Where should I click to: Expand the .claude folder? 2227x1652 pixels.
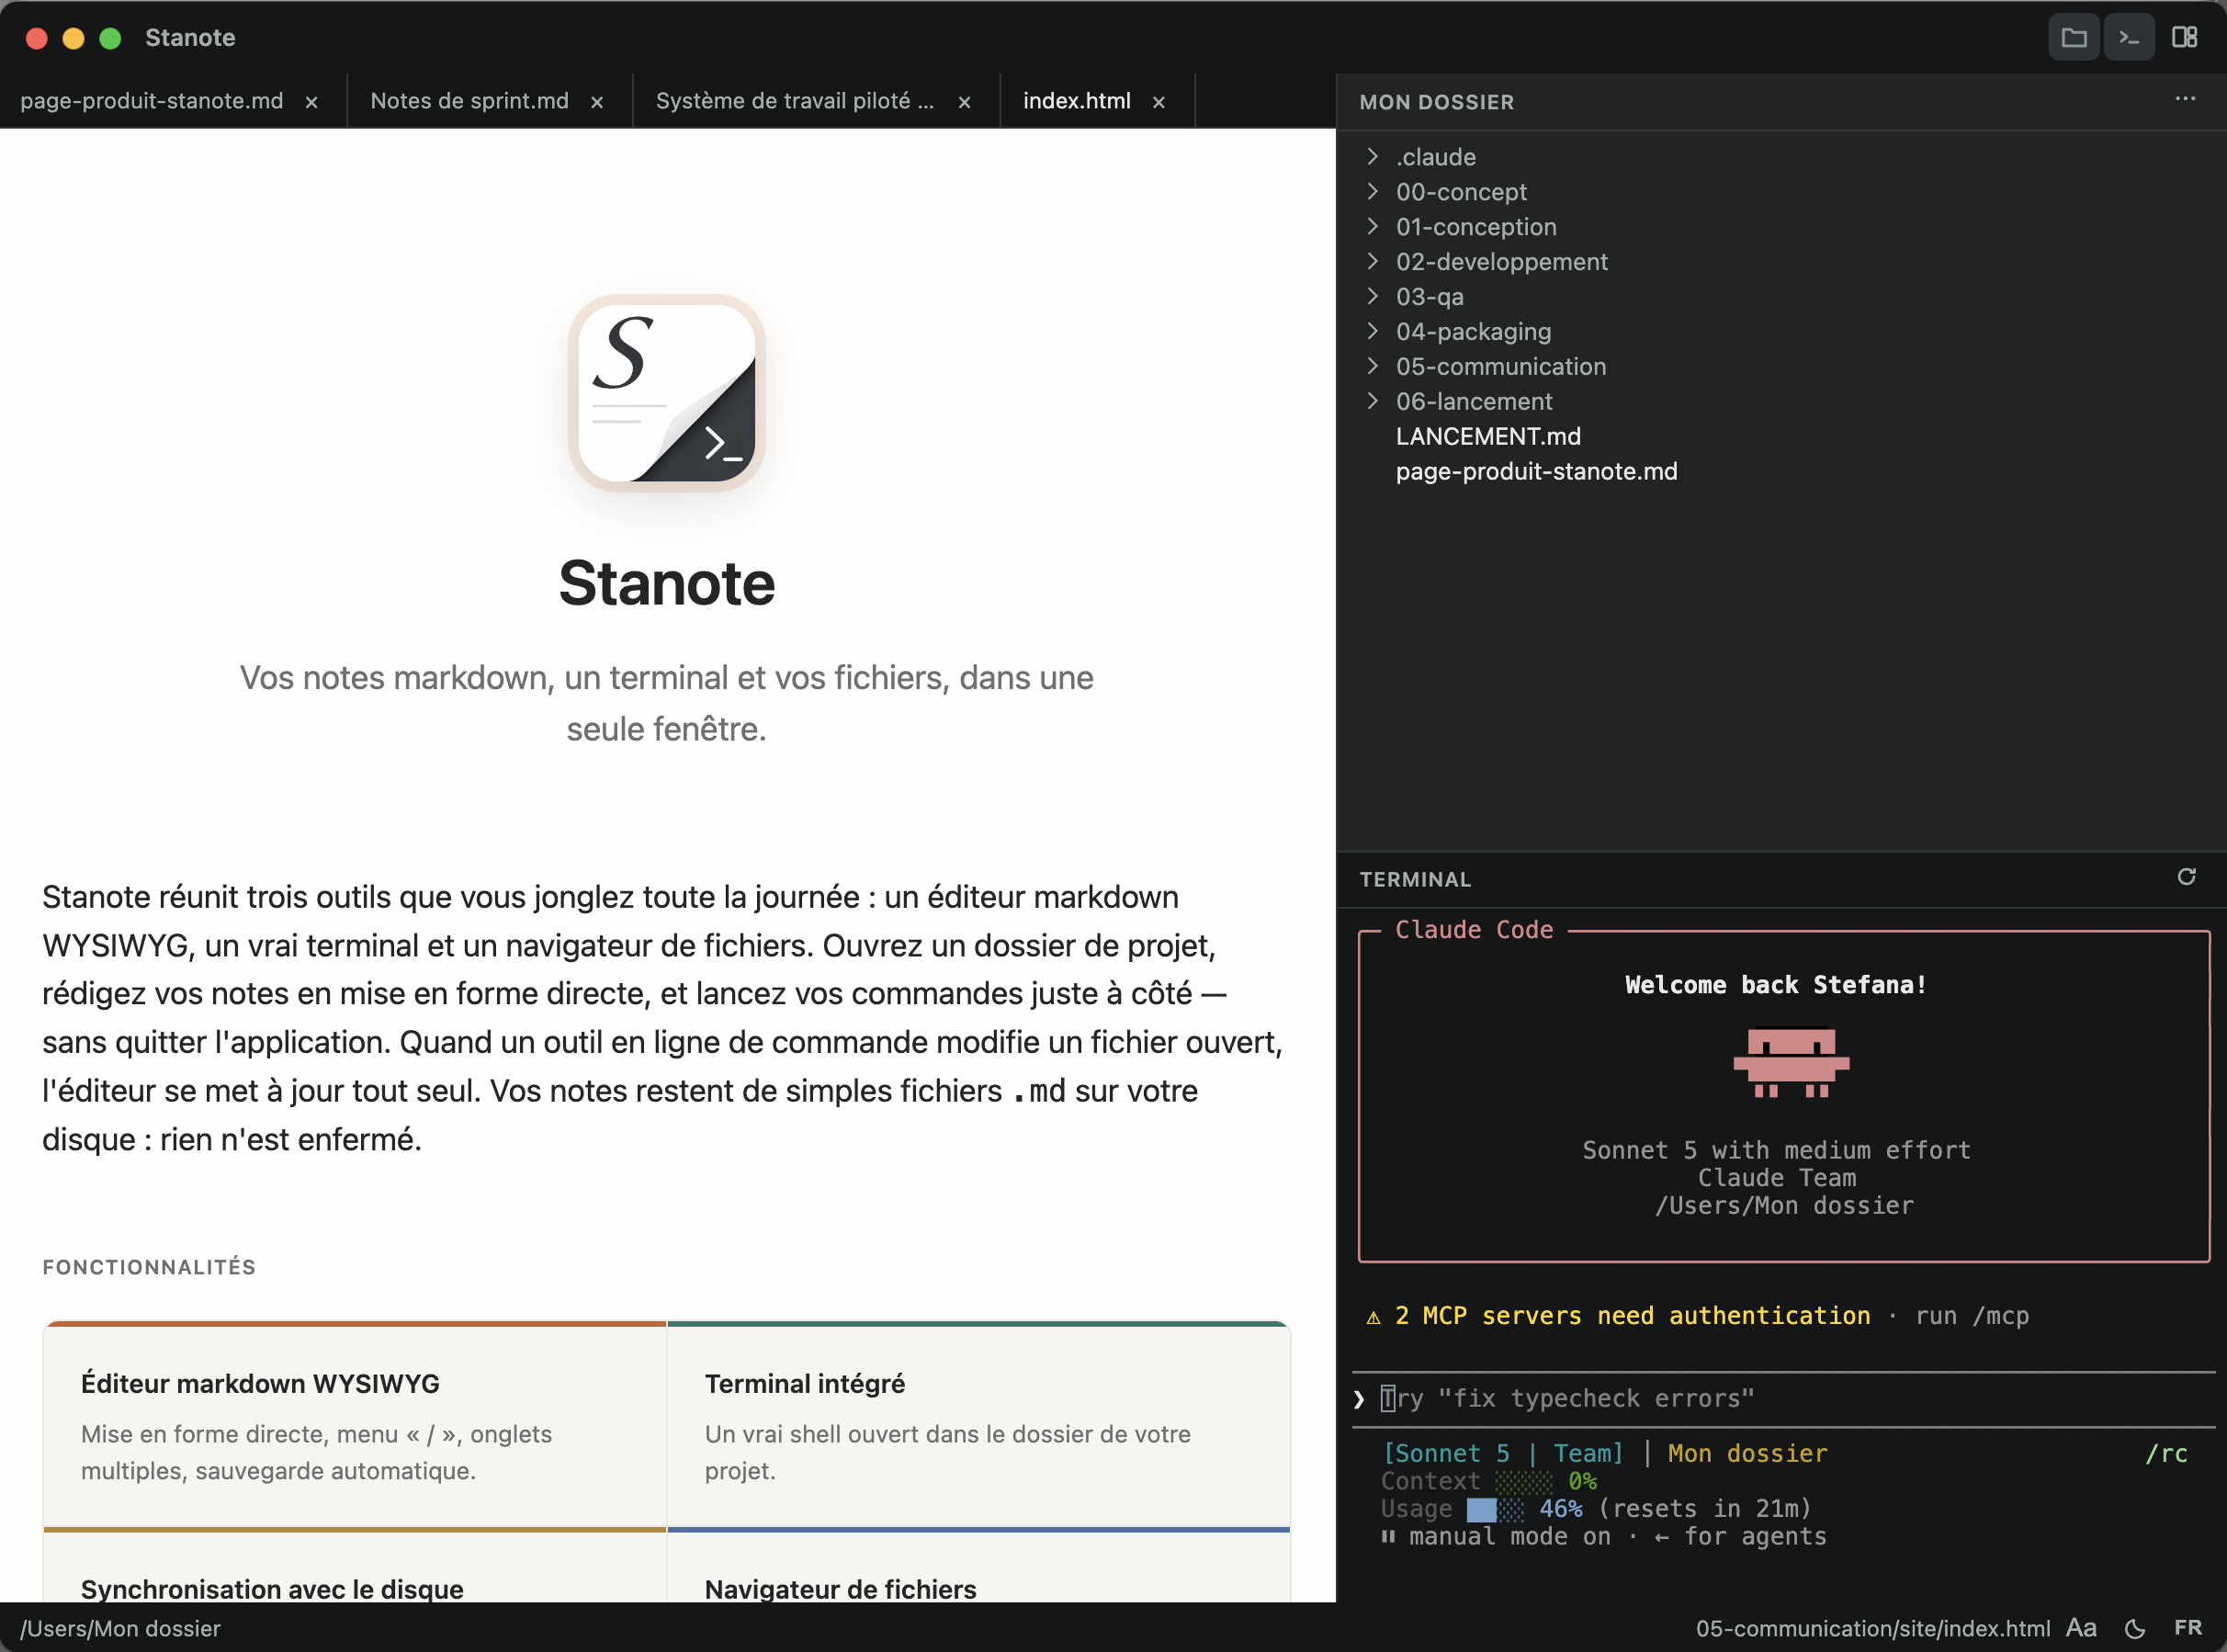(1372, 157)
